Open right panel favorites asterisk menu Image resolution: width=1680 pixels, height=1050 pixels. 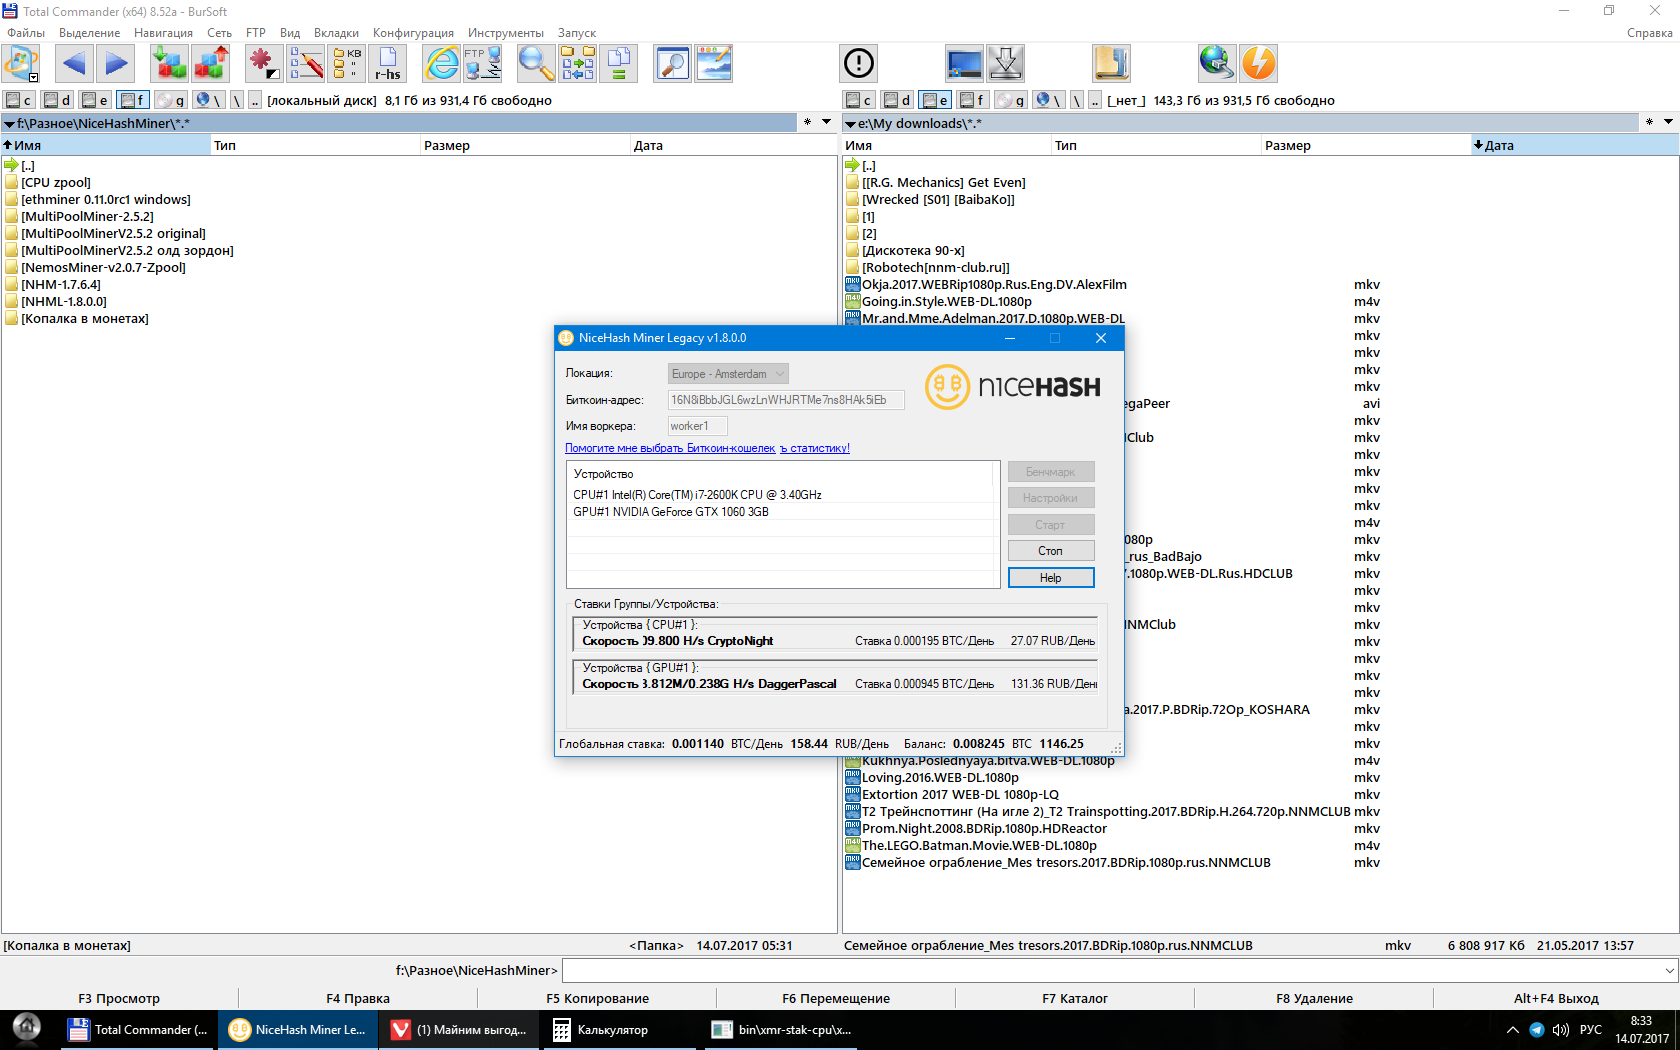[x=1649, y=122]
